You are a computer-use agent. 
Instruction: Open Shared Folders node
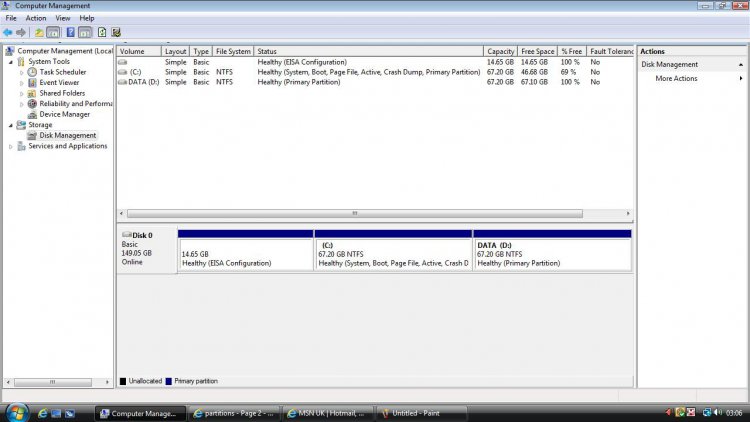62,93
